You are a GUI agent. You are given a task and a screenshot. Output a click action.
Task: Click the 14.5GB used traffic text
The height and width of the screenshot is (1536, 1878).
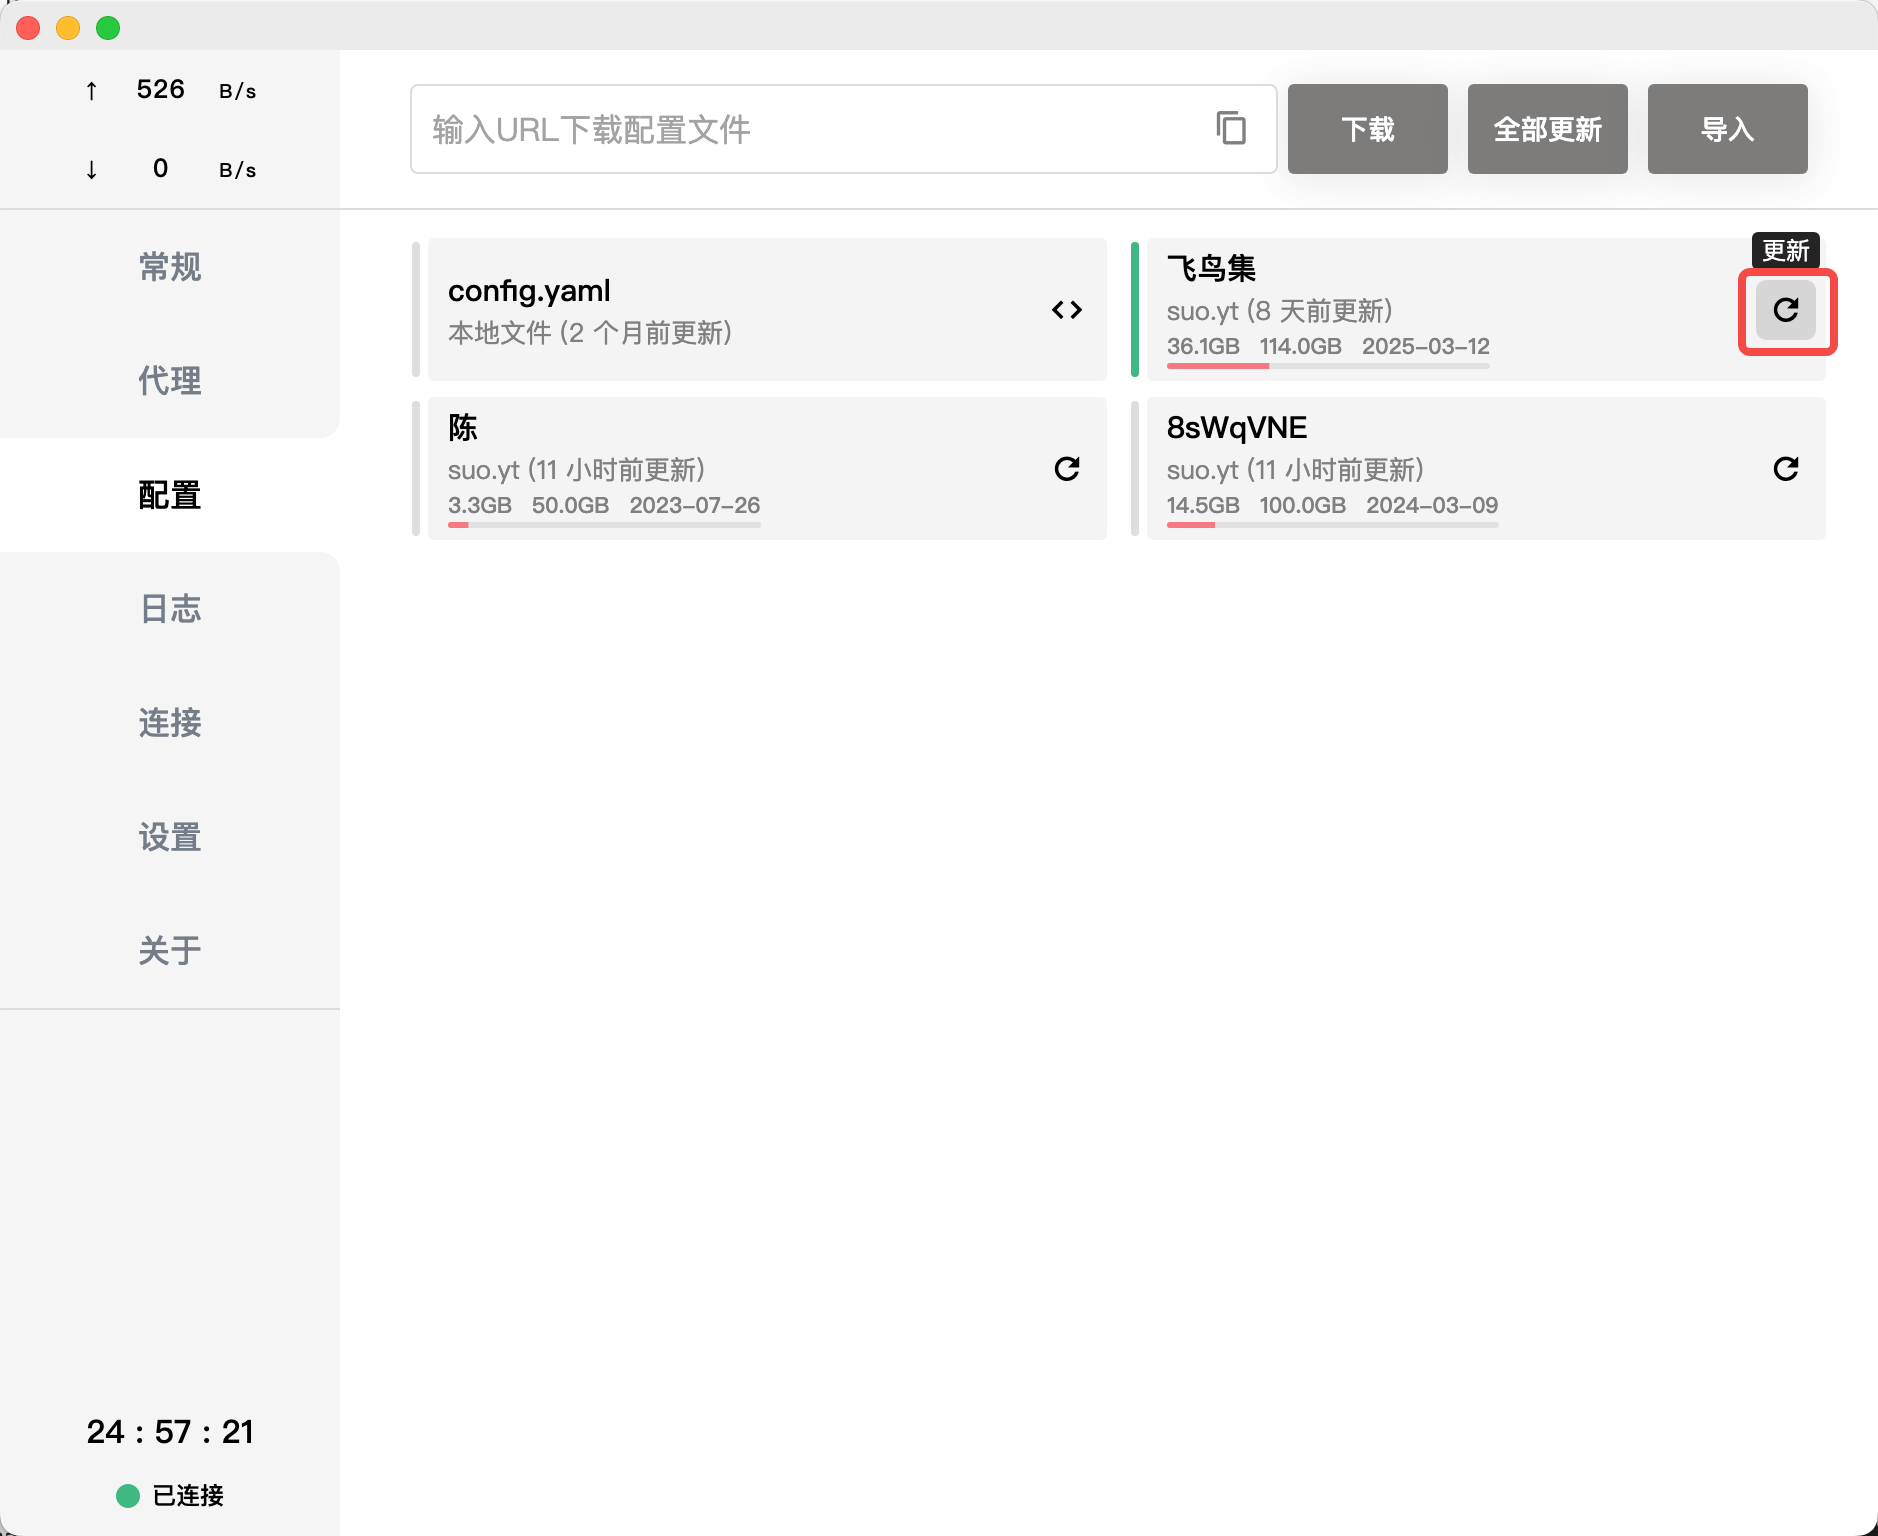pos(1203,505)
